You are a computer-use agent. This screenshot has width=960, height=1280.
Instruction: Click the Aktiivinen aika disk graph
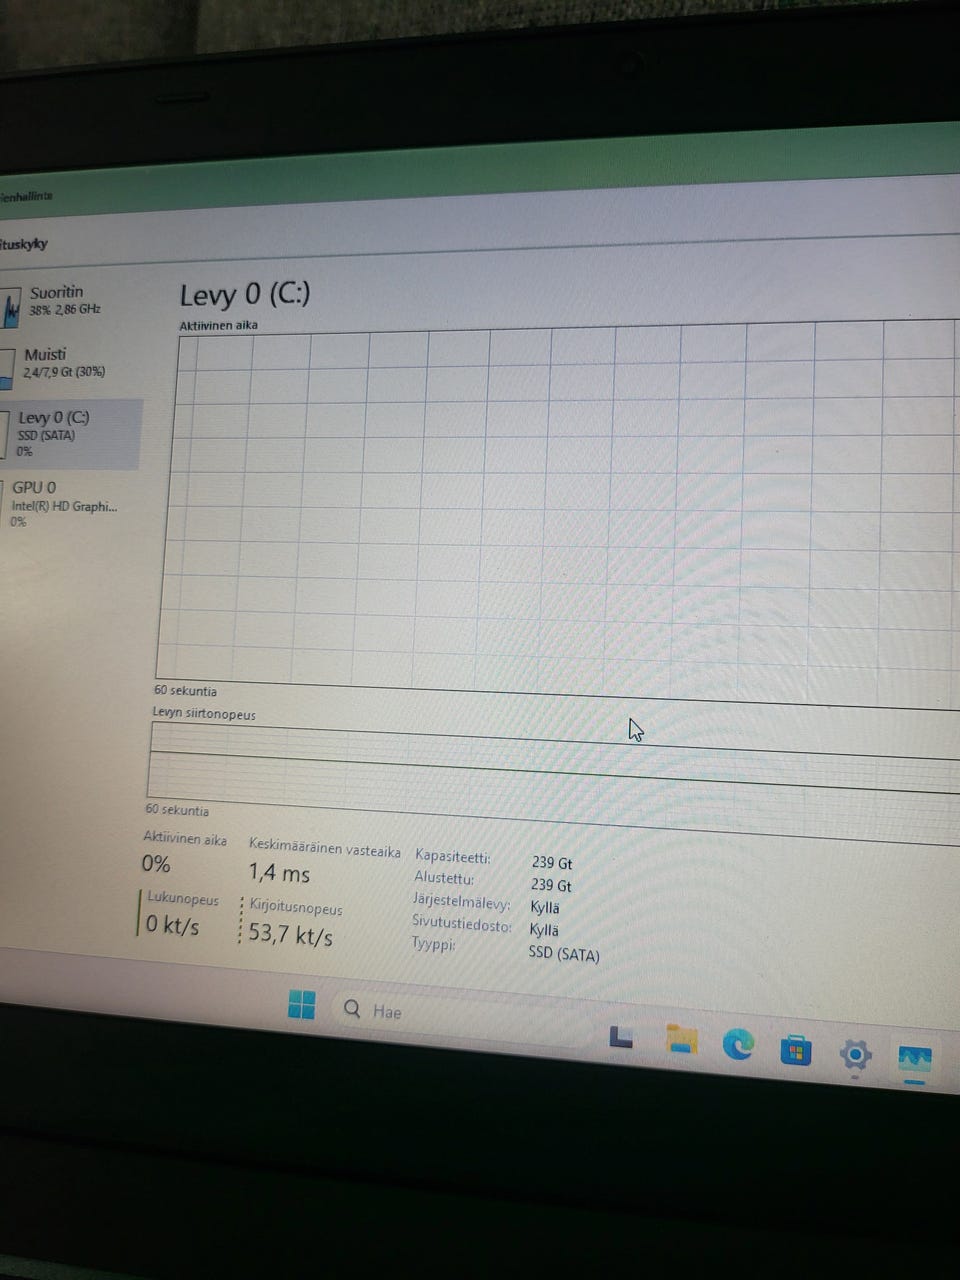point(560,515)
